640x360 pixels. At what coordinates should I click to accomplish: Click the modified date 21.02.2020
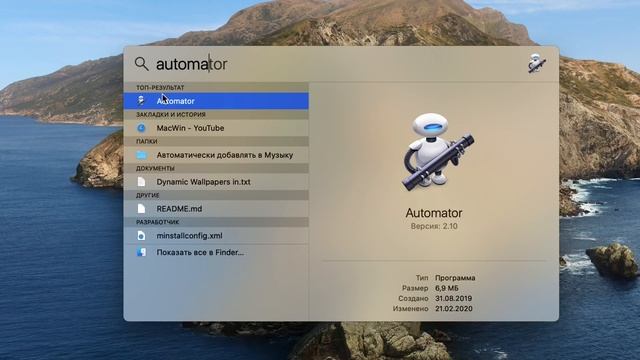453,309
